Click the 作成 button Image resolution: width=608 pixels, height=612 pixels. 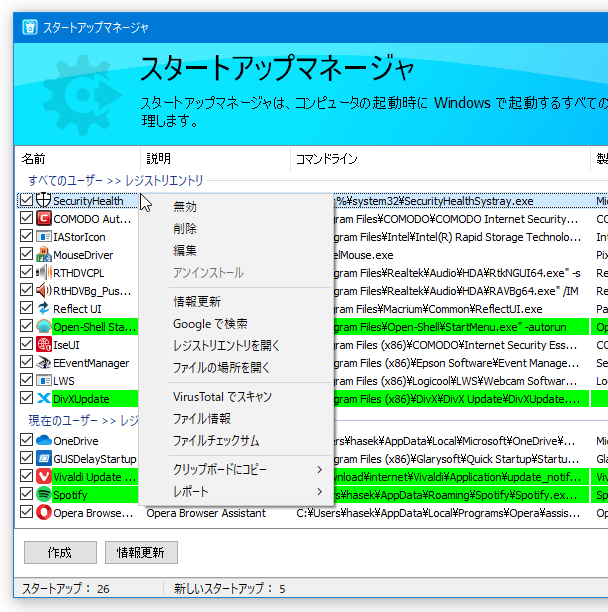[60, 552]
